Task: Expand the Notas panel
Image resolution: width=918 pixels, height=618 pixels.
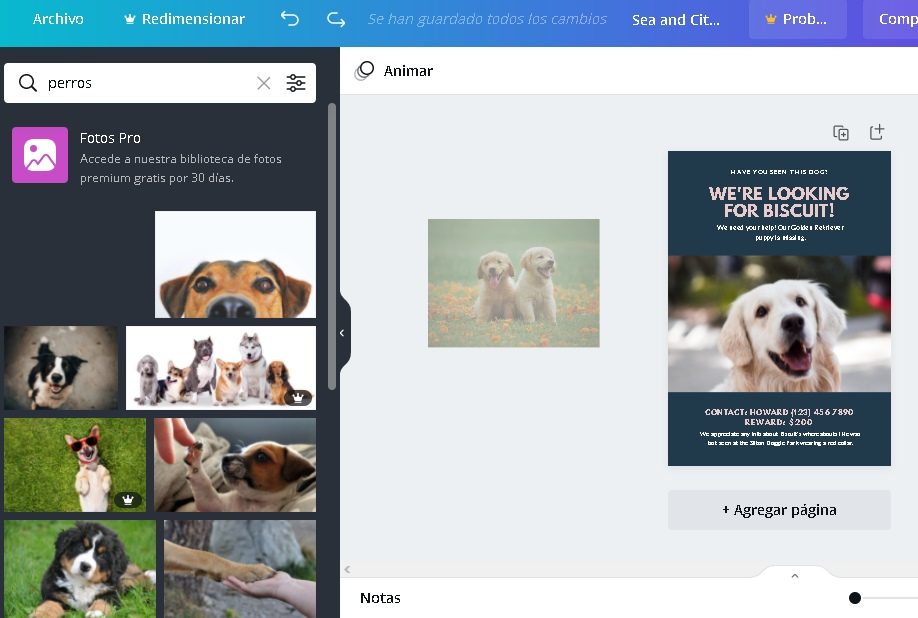Action: (794, 576)
